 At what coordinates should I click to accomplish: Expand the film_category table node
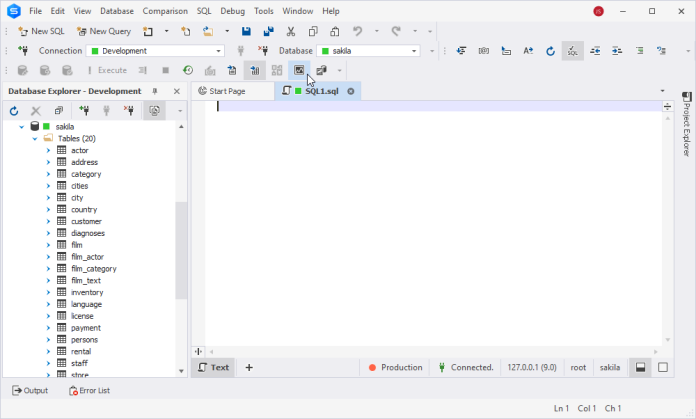48,269
